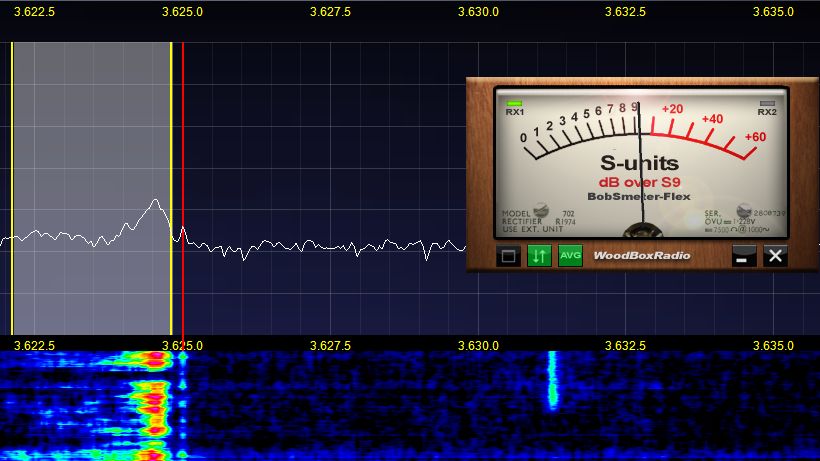The width and height of the screenshot is (820, 461).
Task: Click the strong red signal in waterfall
Action: [152, 400]
